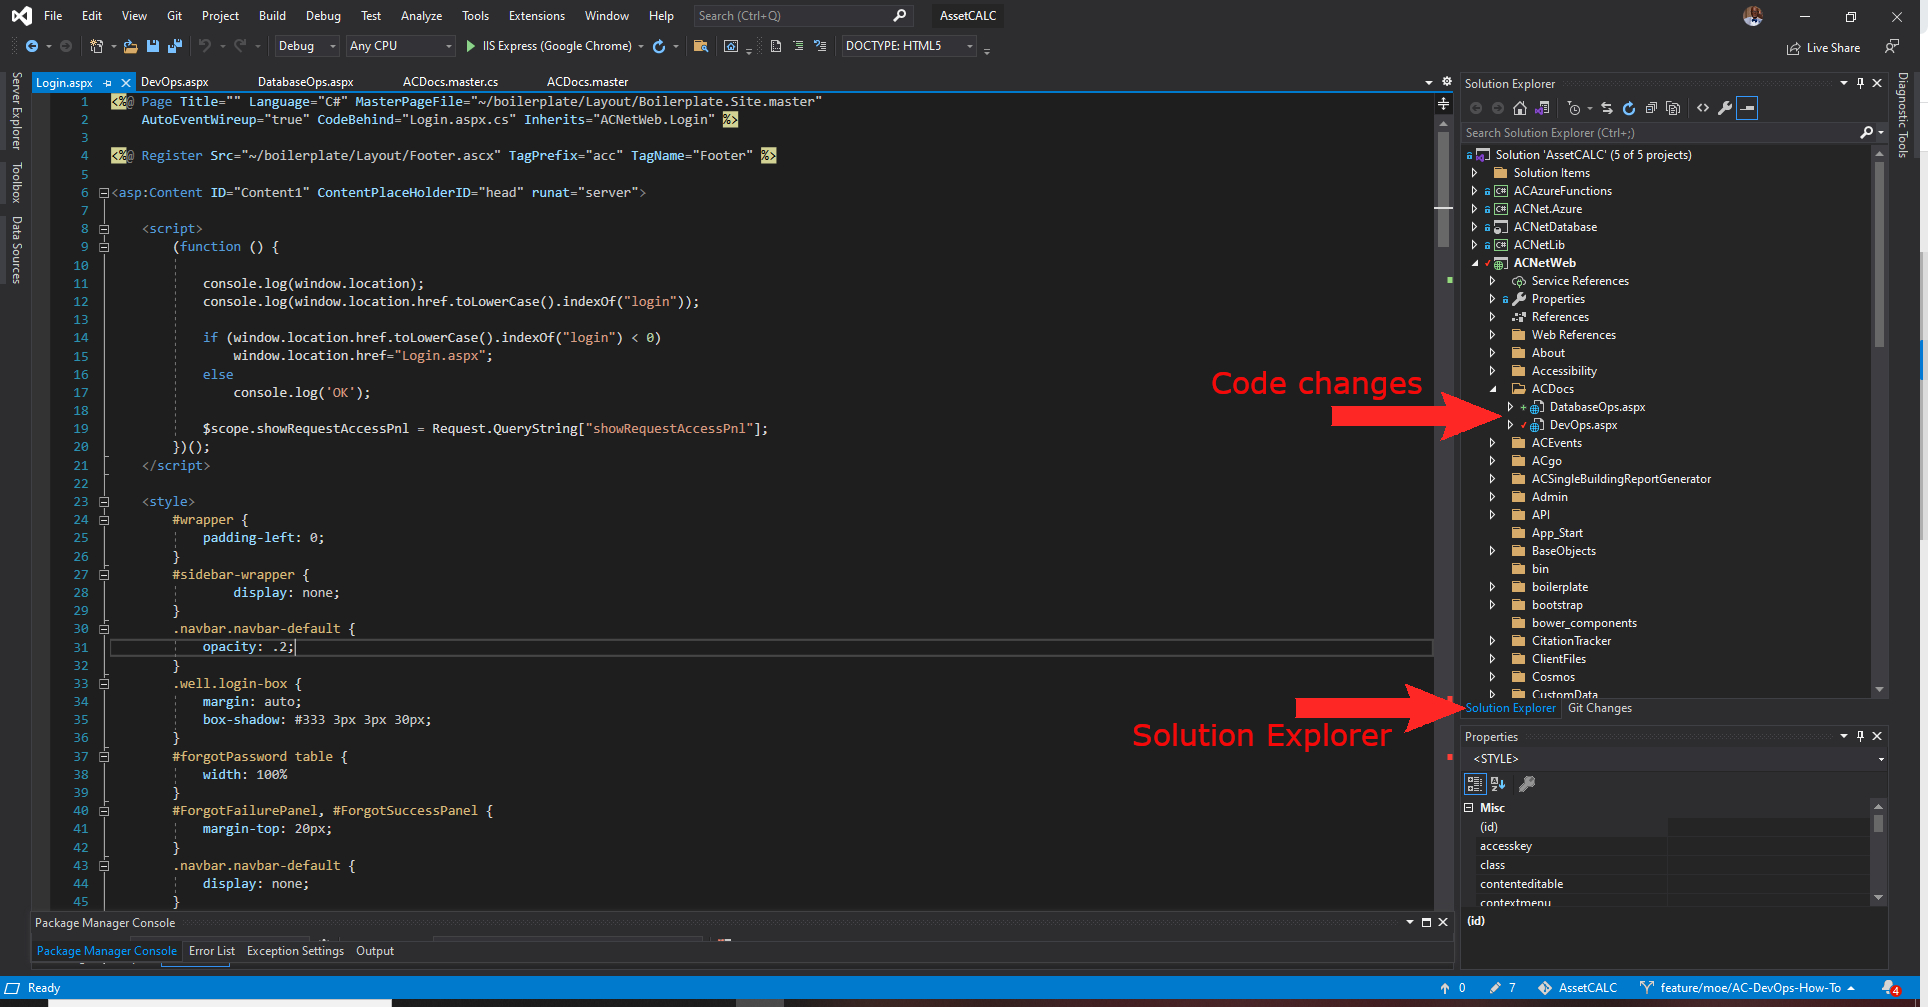Viewport: 1928px width, 1007px height.
Task: Select DatabaseOps.aspx in Solution Explorer
Action: 1597,407
